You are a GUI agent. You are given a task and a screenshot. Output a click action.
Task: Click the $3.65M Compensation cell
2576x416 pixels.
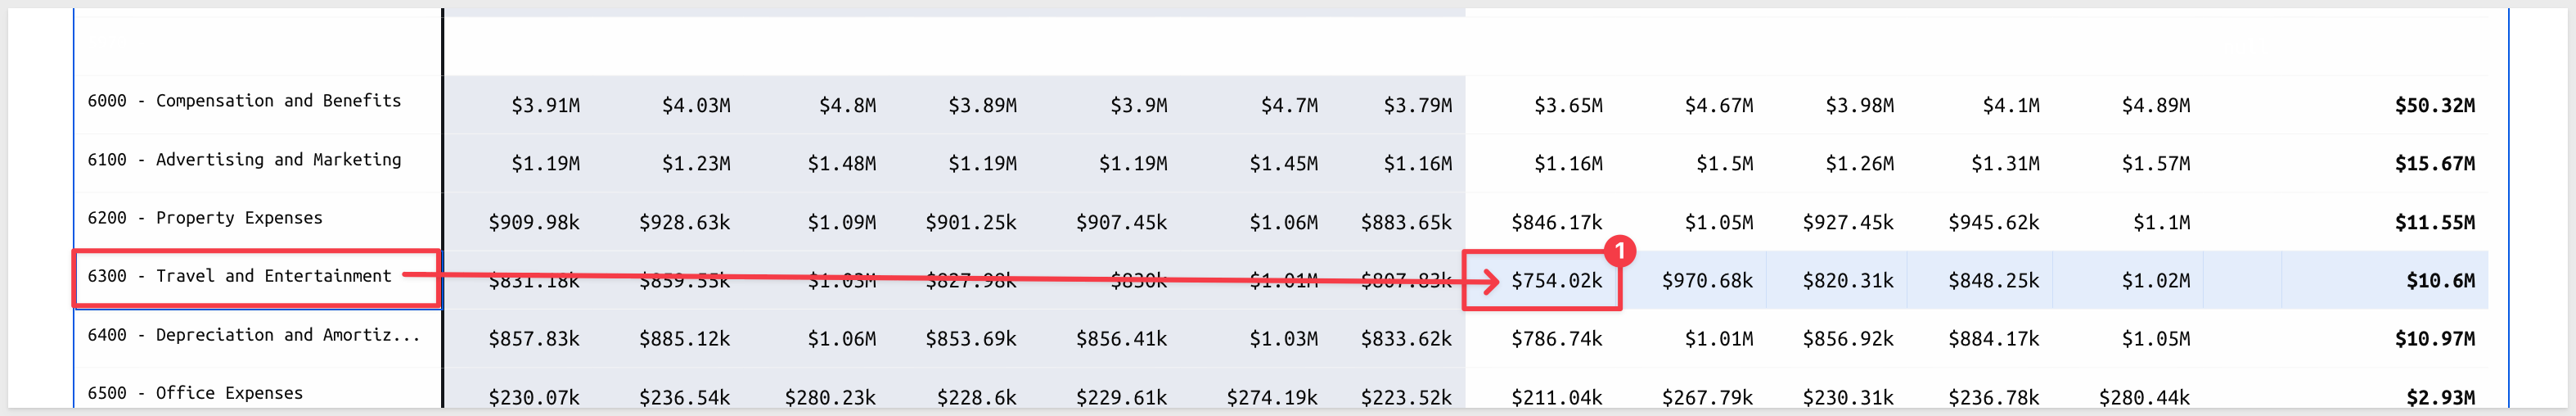pos(1568,106)
